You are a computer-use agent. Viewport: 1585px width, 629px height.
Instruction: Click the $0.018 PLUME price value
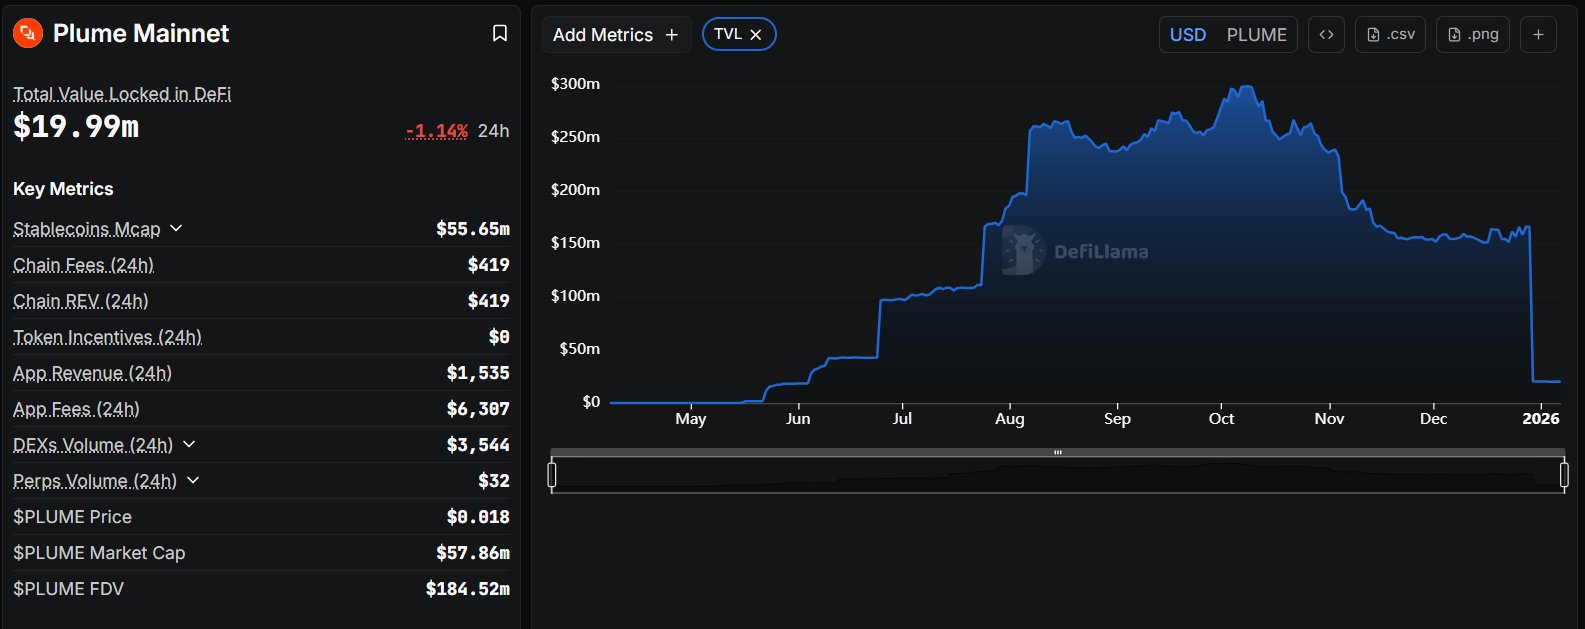click(x=478, y=517)
